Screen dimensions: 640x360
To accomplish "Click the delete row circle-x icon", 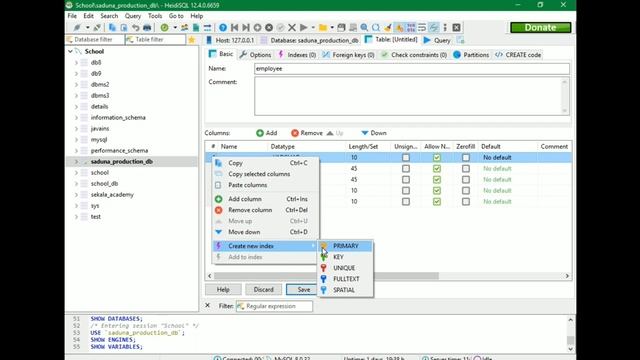I will point(269,27).
